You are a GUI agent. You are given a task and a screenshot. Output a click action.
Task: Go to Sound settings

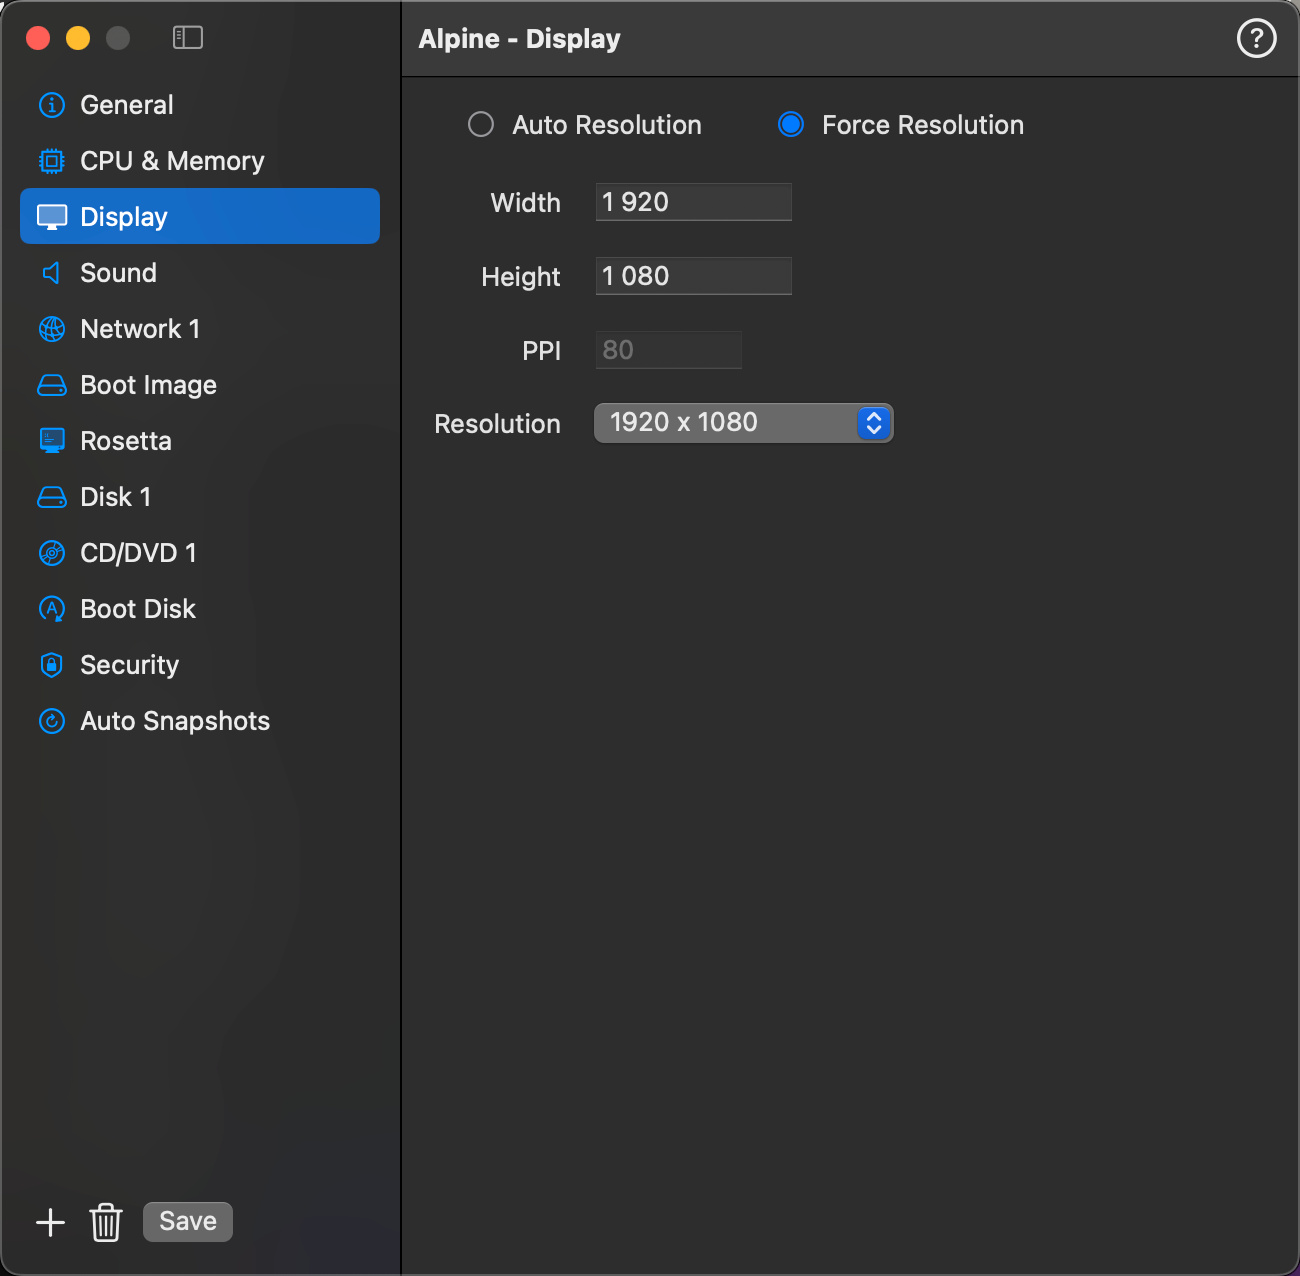pos(118,273)
